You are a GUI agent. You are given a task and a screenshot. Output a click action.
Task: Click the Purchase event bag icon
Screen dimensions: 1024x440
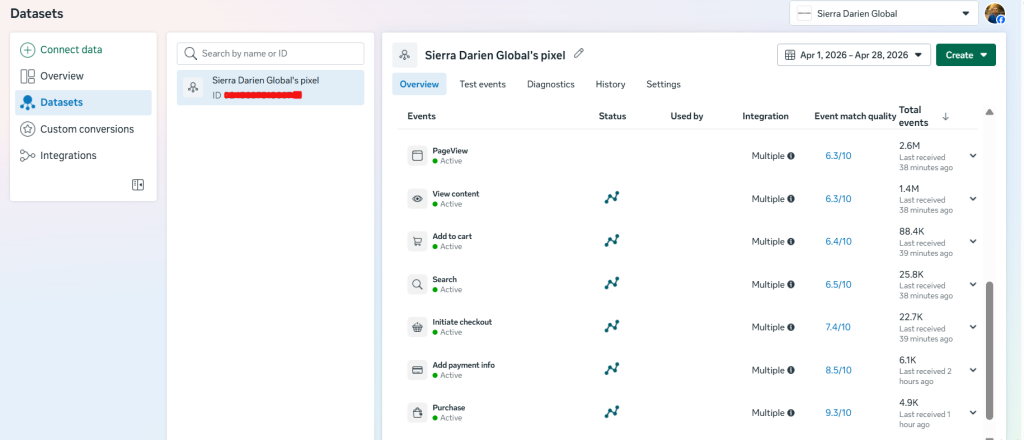(x=417, y=413)
